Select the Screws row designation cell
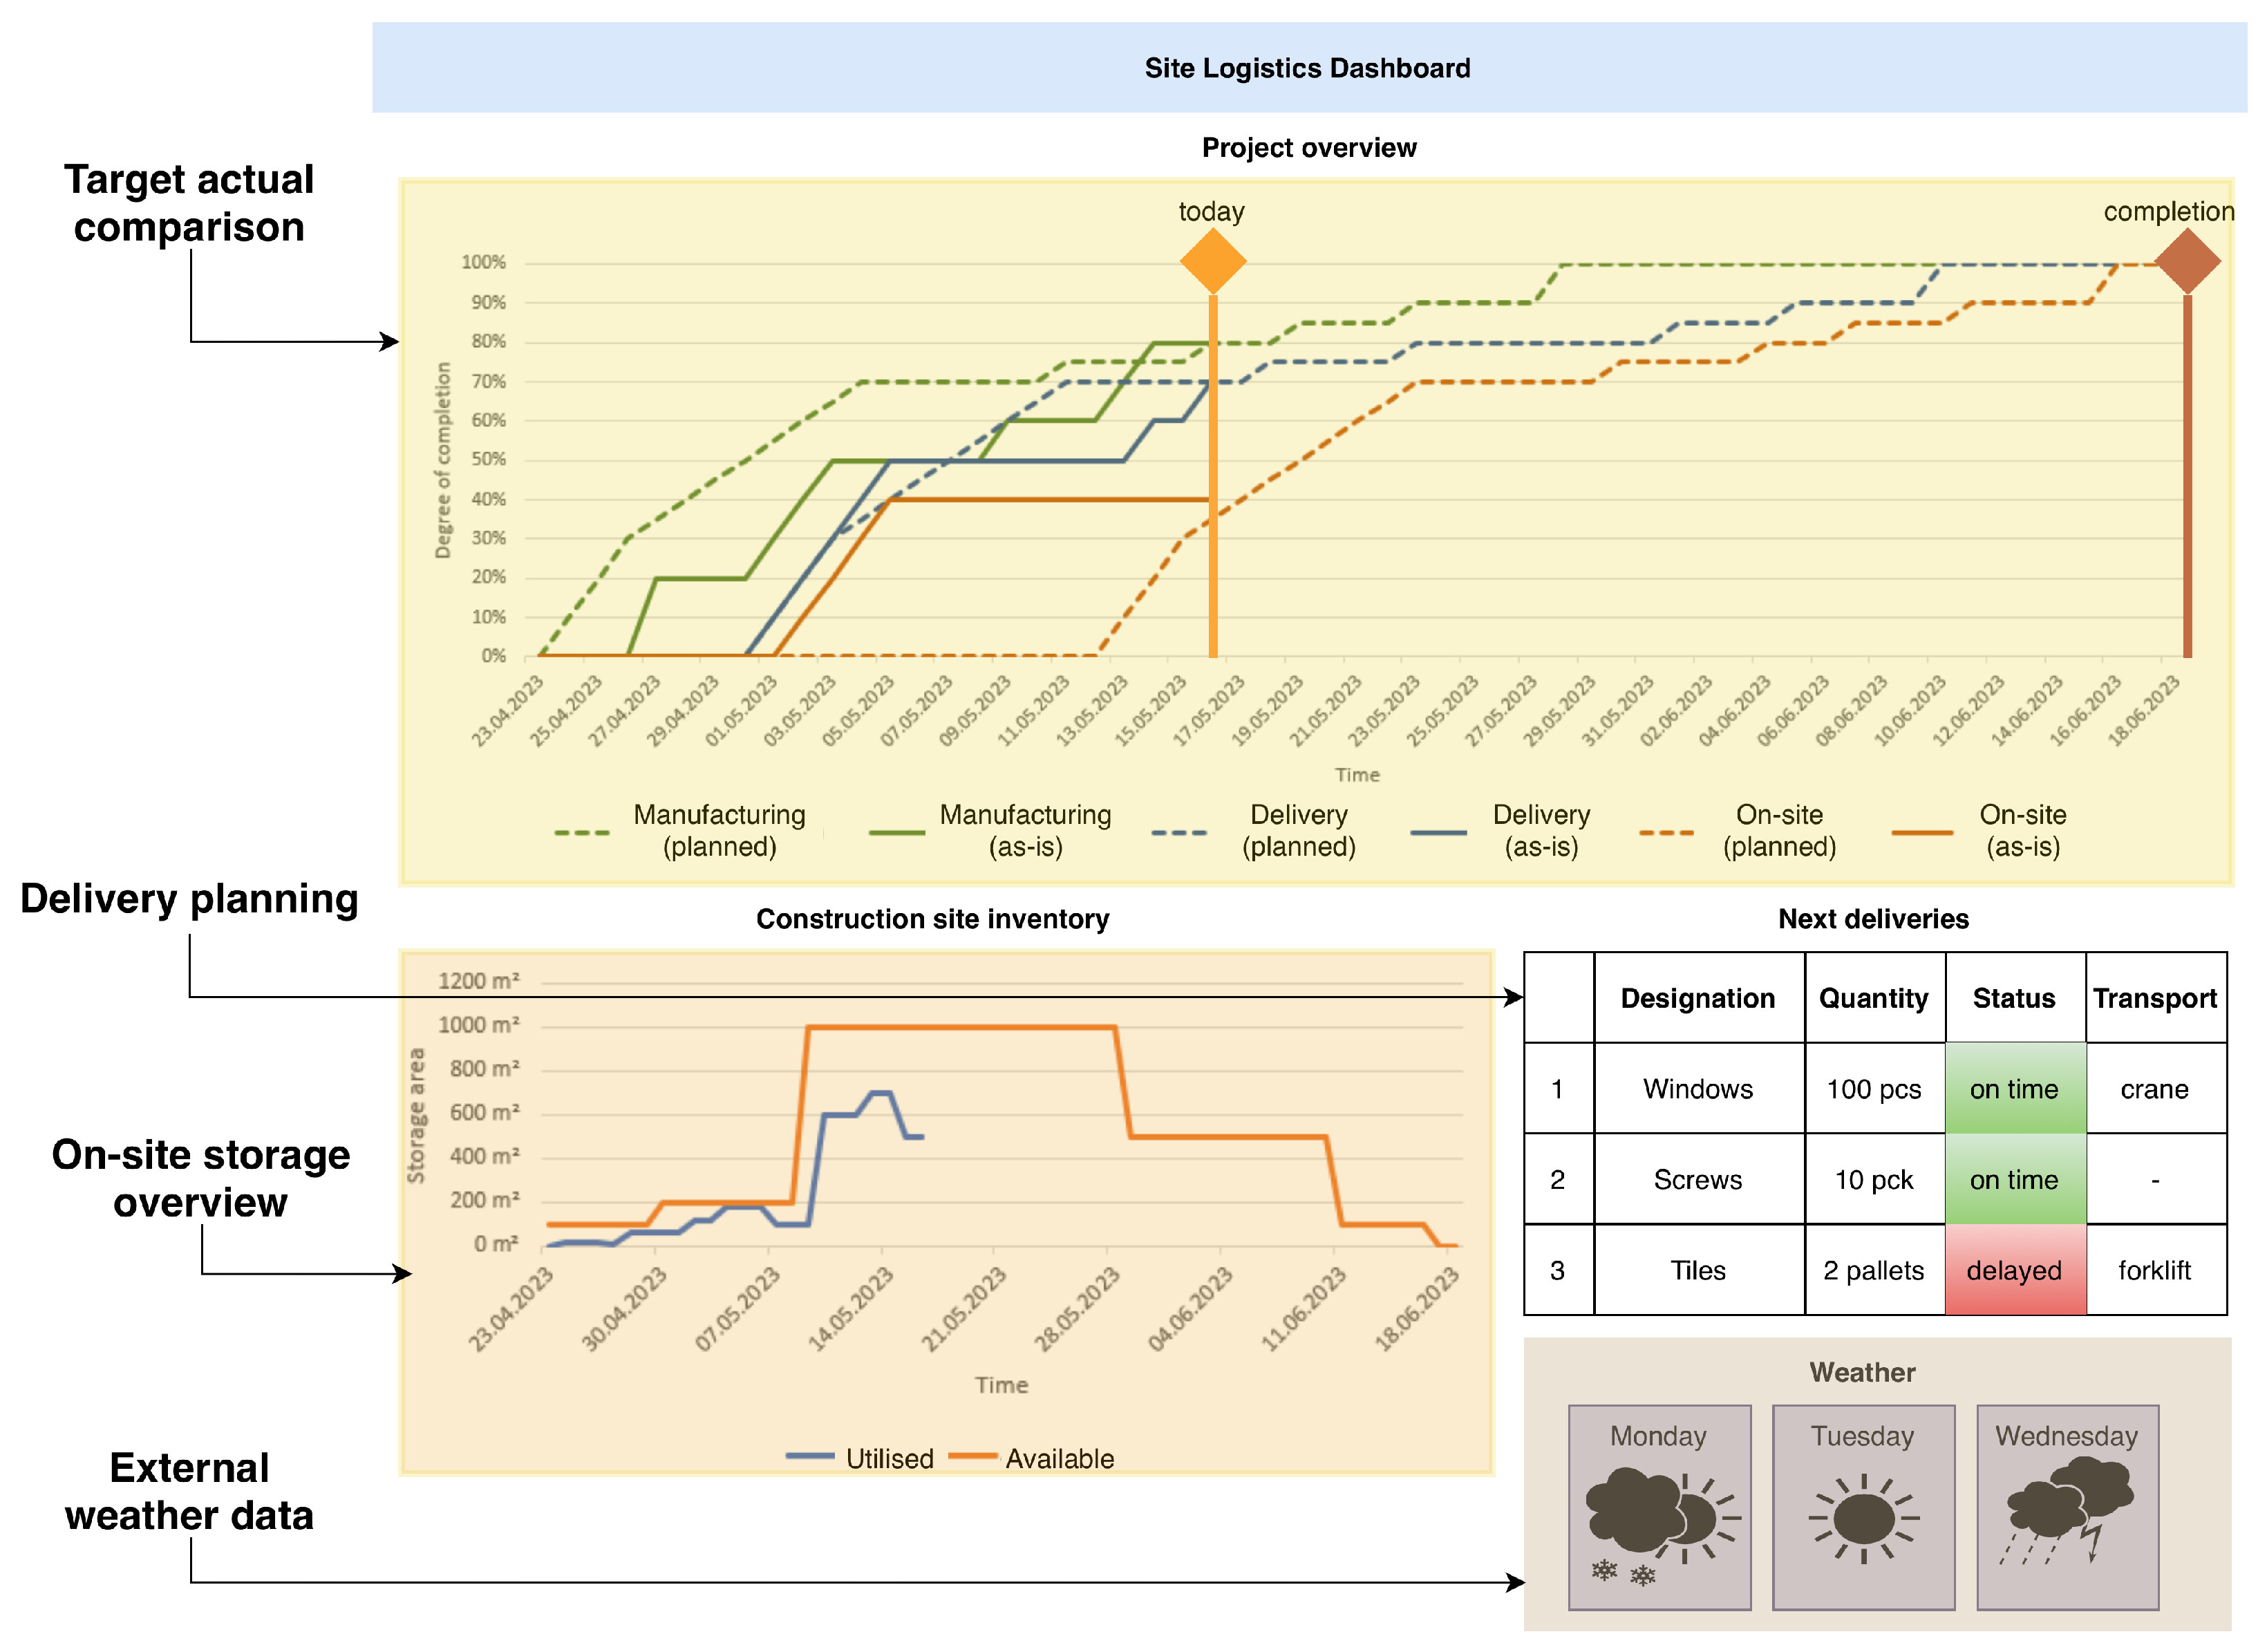 click(x=1697, y=1179)
